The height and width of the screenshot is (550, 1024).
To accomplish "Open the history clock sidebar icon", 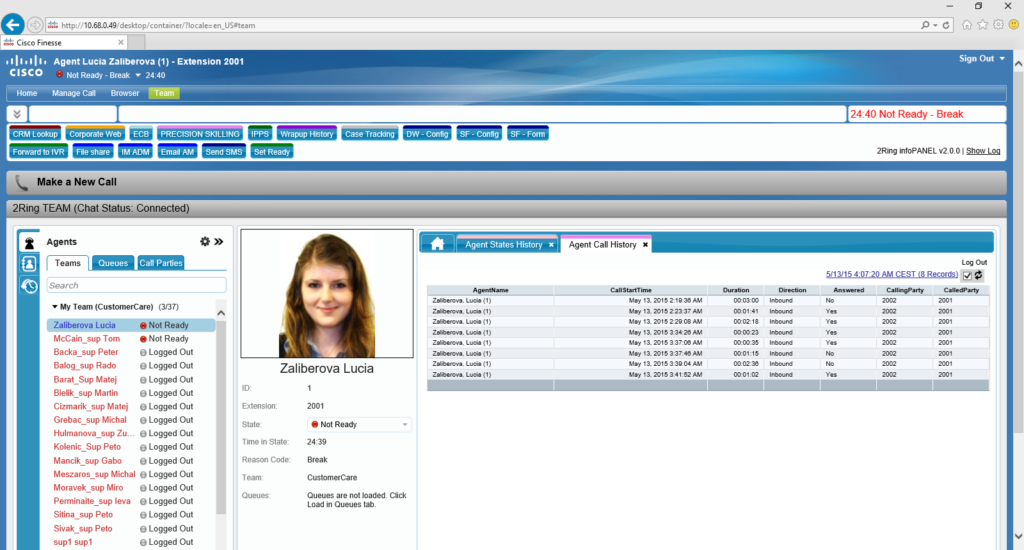I will pyautogui.click(x=29, y=285).
